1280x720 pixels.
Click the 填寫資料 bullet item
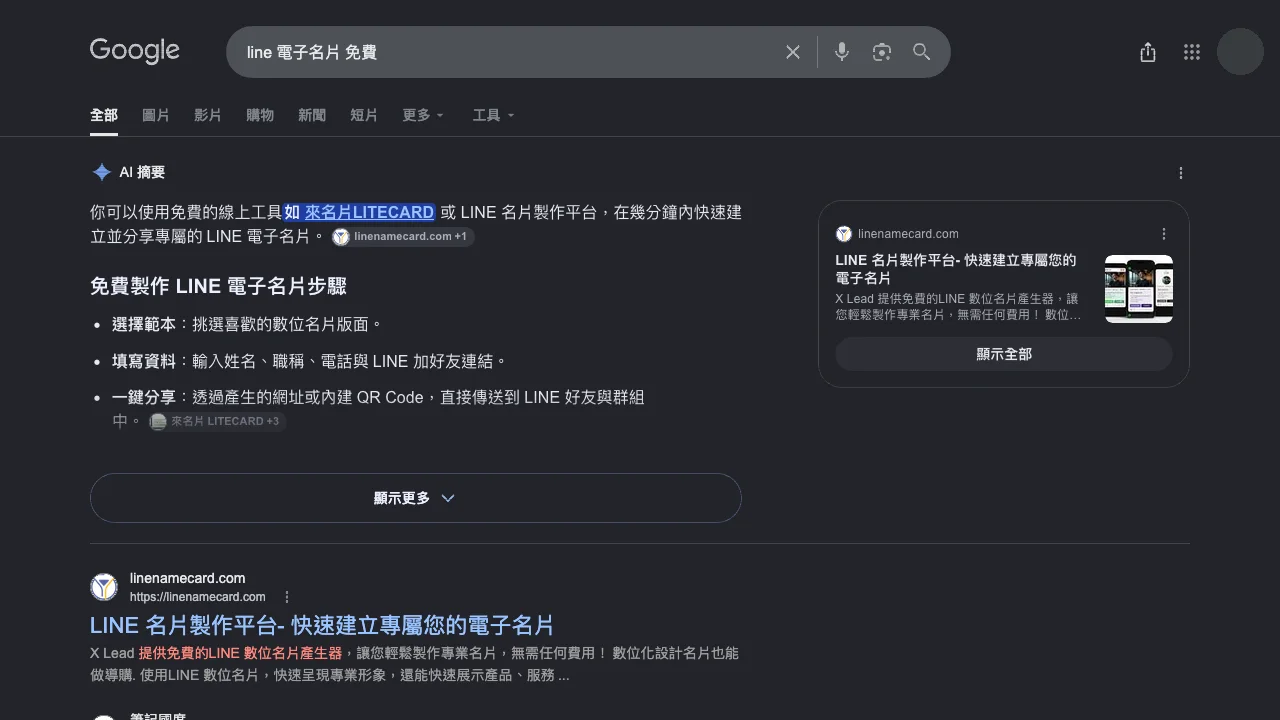[310, 361]
